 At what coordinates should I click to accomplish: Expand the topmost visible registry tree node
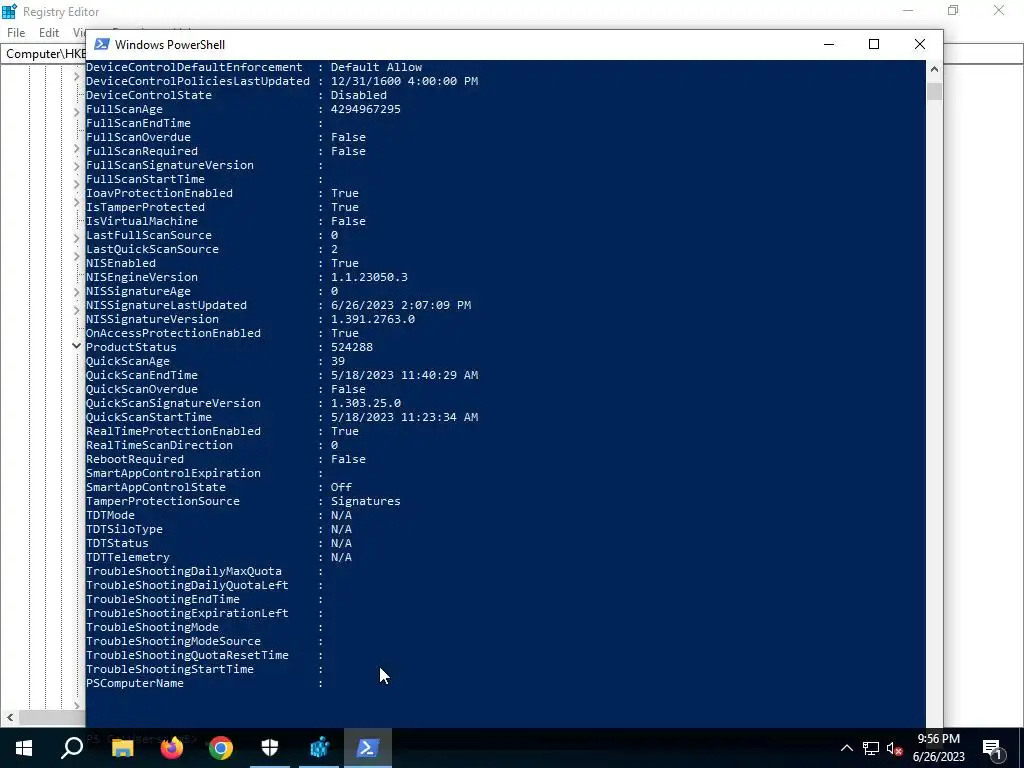coord(76,77)
